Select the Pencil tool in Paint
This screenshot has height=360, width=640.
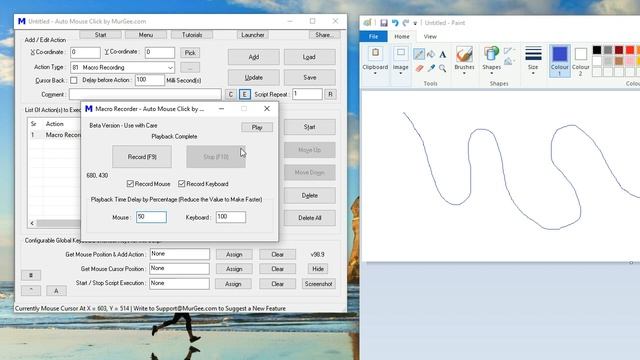419,54
